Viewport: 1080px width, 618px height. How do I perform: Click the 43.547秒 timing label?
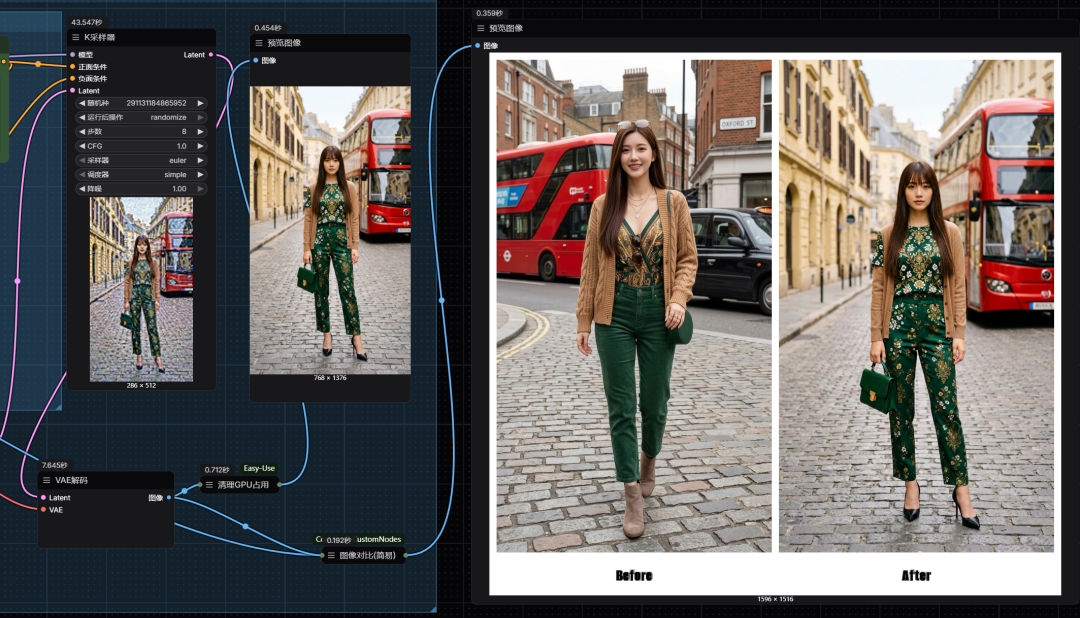pos(87,23)
